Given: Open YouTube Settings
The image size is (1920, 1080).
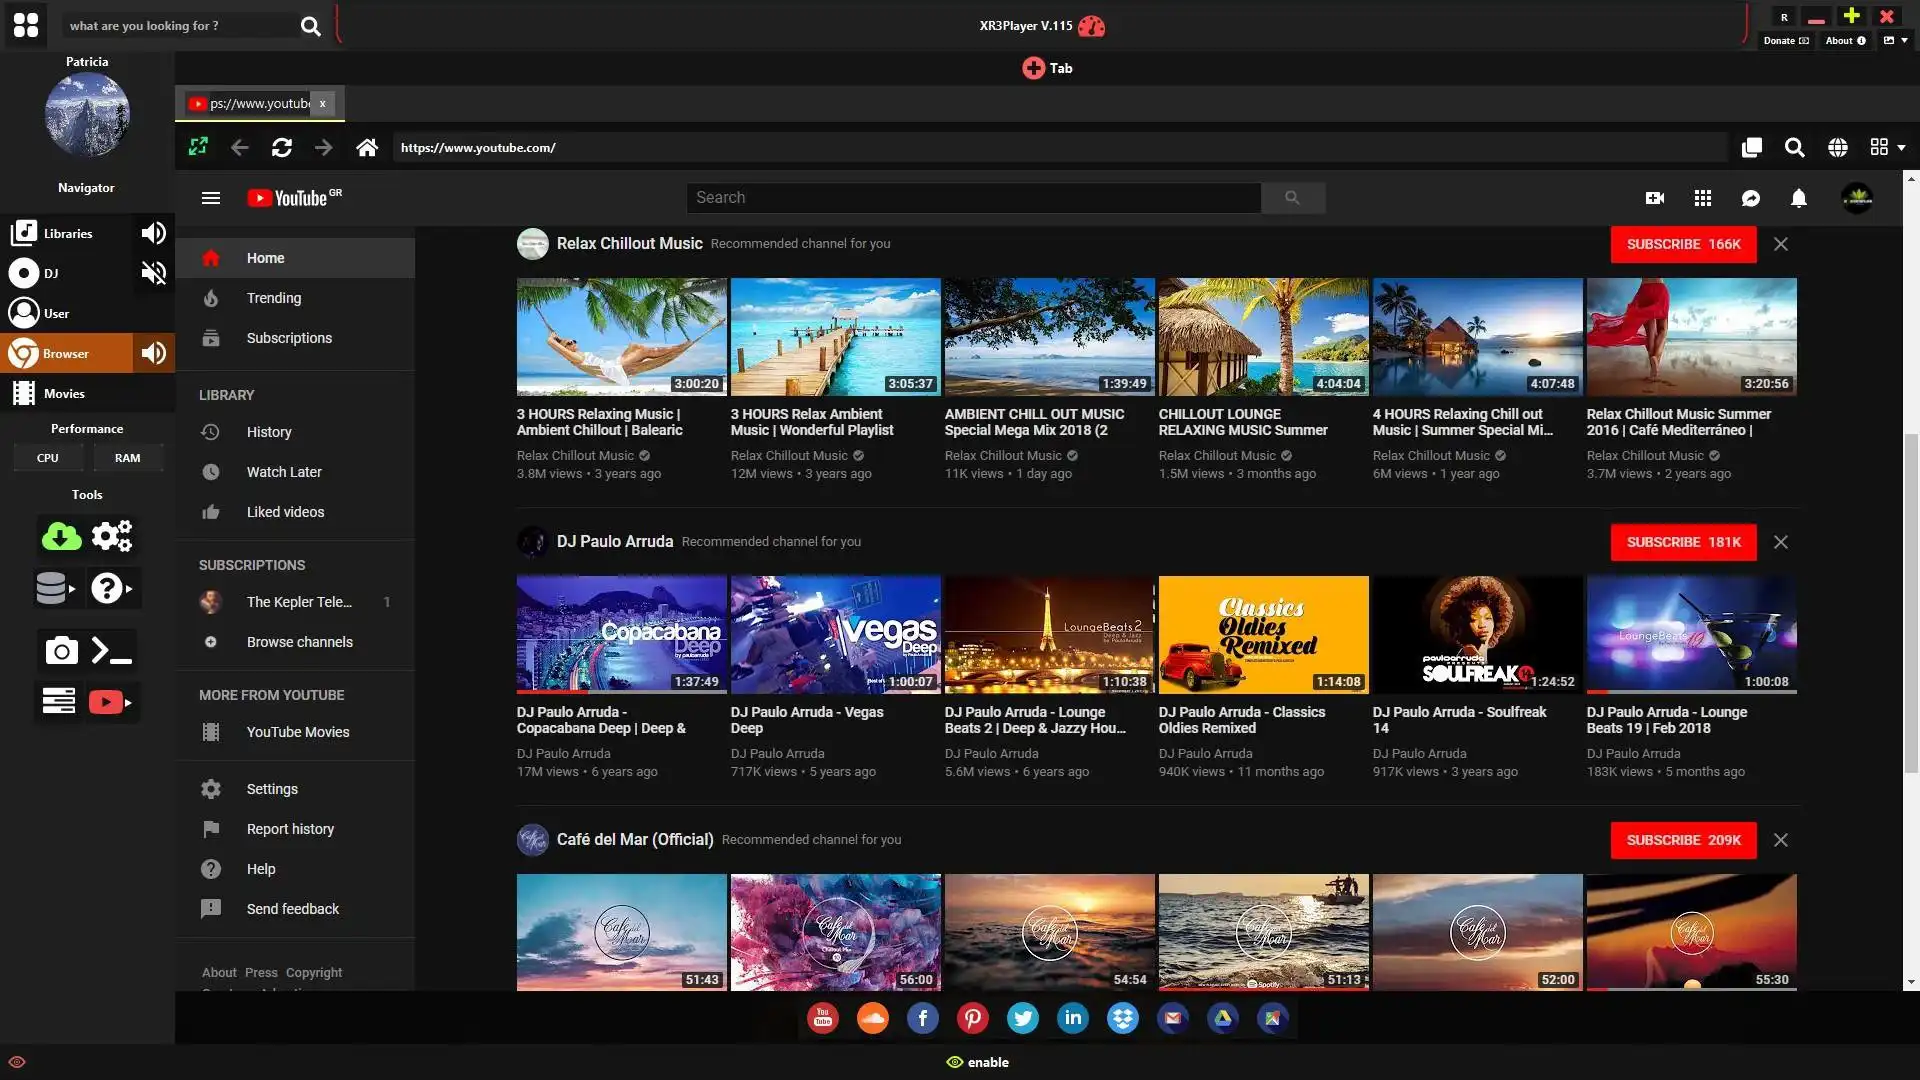Looking at the screenshot, I should tap(296, 789).
